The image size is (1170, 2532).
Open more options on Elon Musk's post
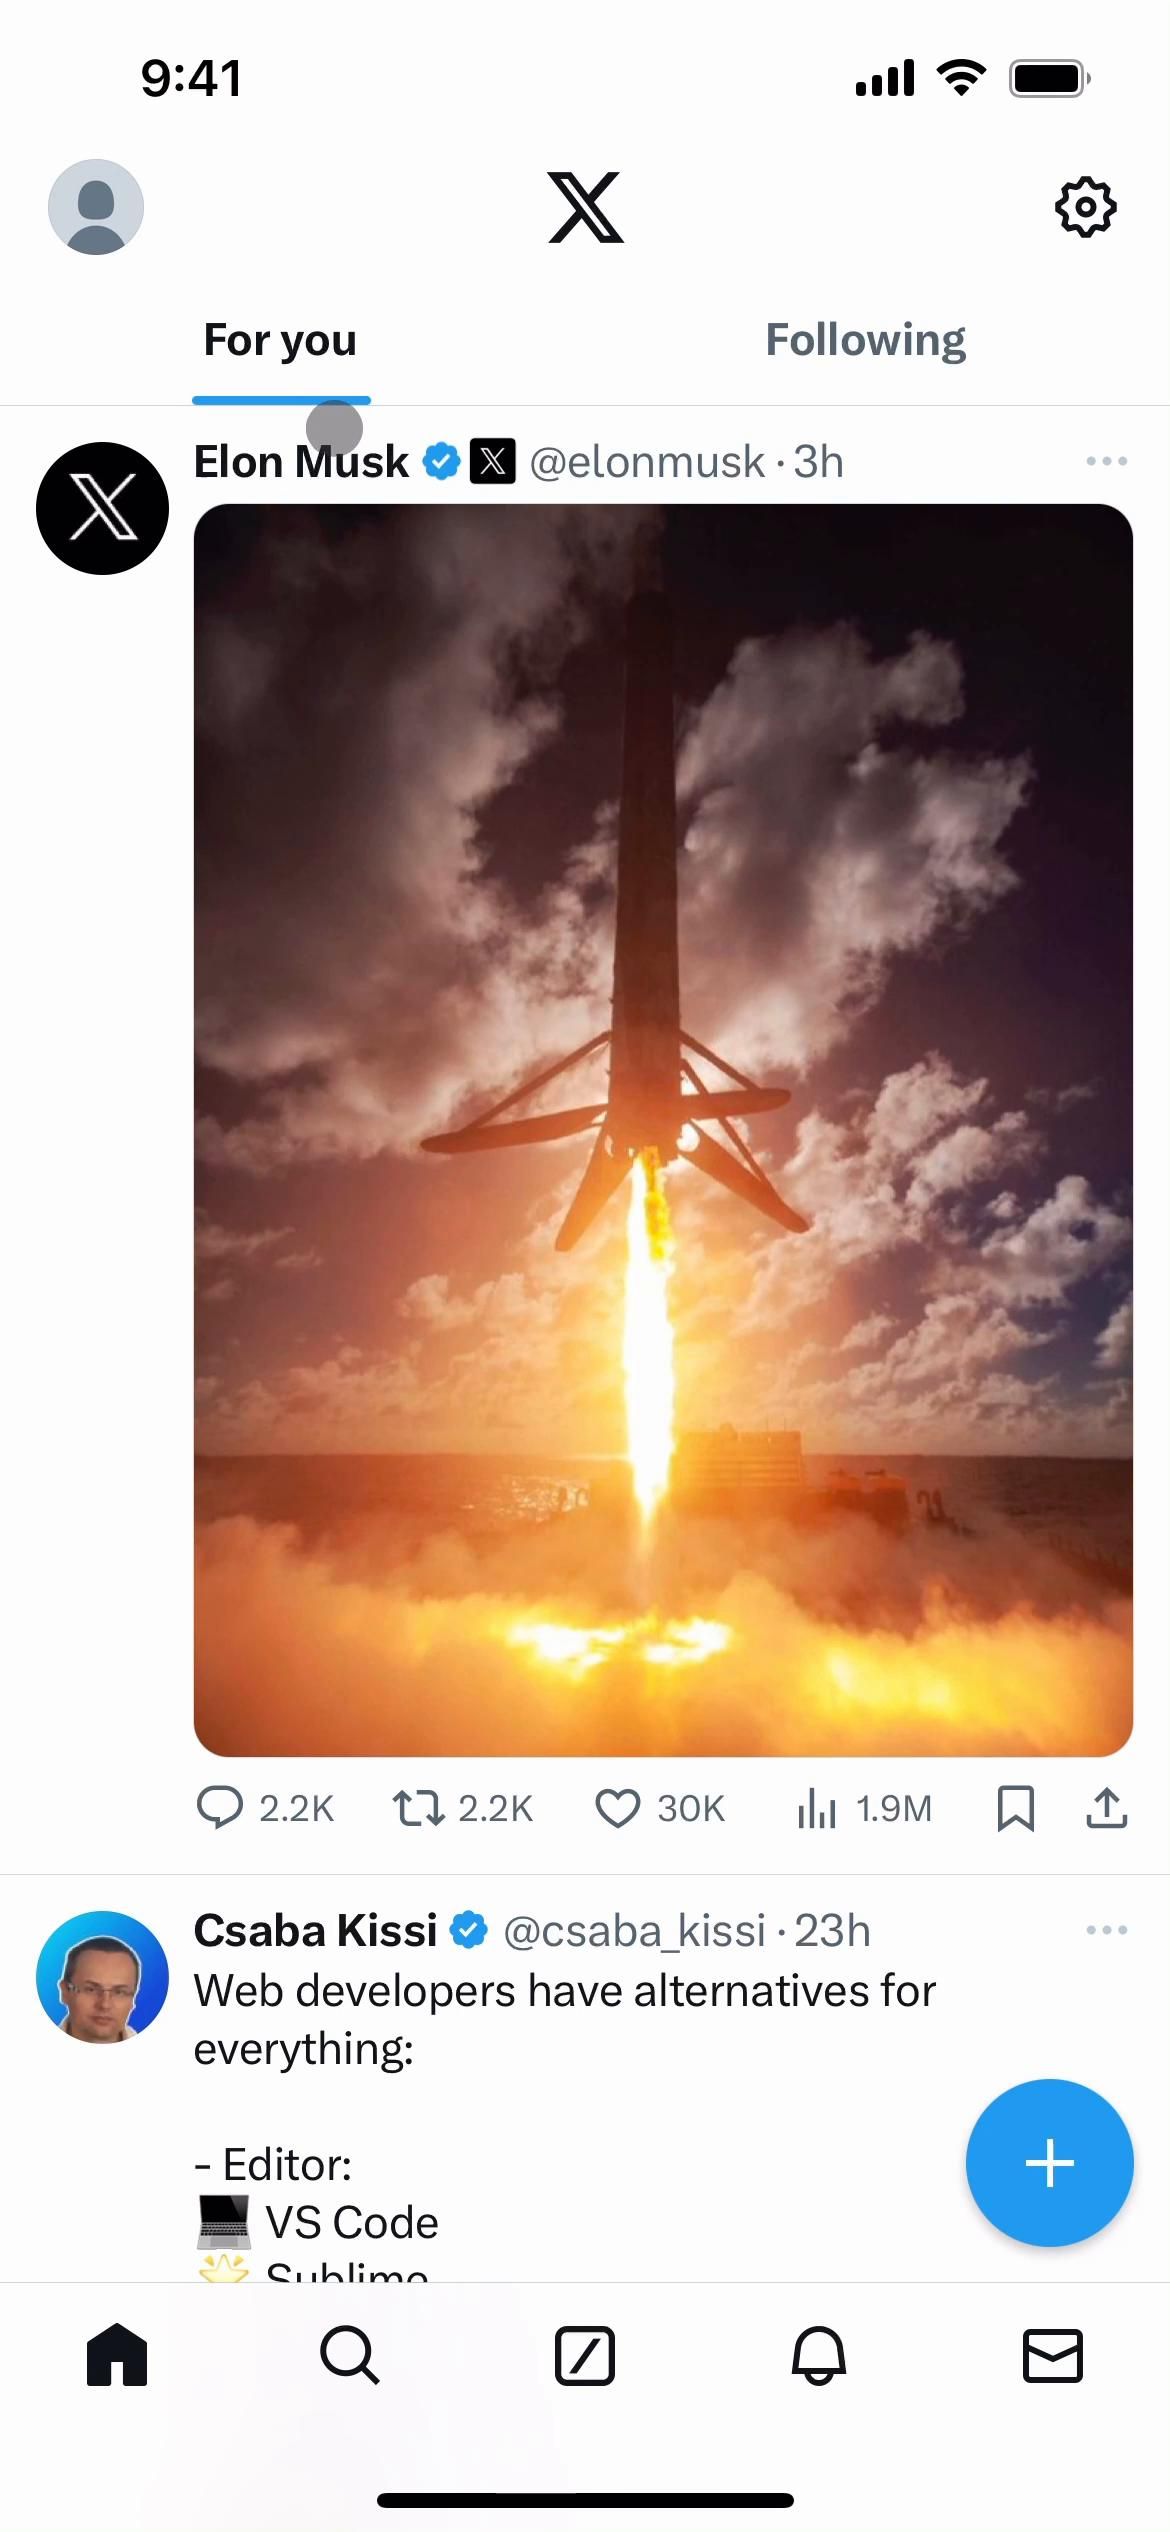[1106, 461]
